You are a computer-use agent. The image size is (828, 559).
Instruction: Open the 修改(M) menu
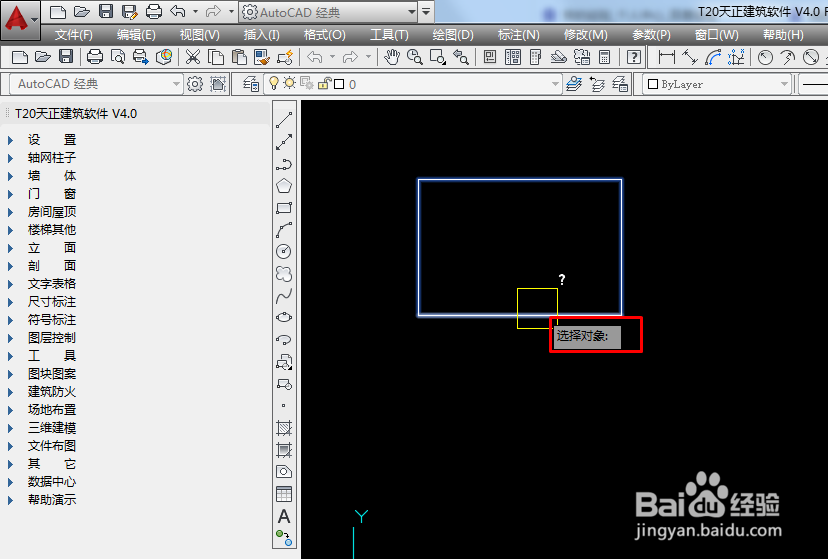(x=586, y=35)
